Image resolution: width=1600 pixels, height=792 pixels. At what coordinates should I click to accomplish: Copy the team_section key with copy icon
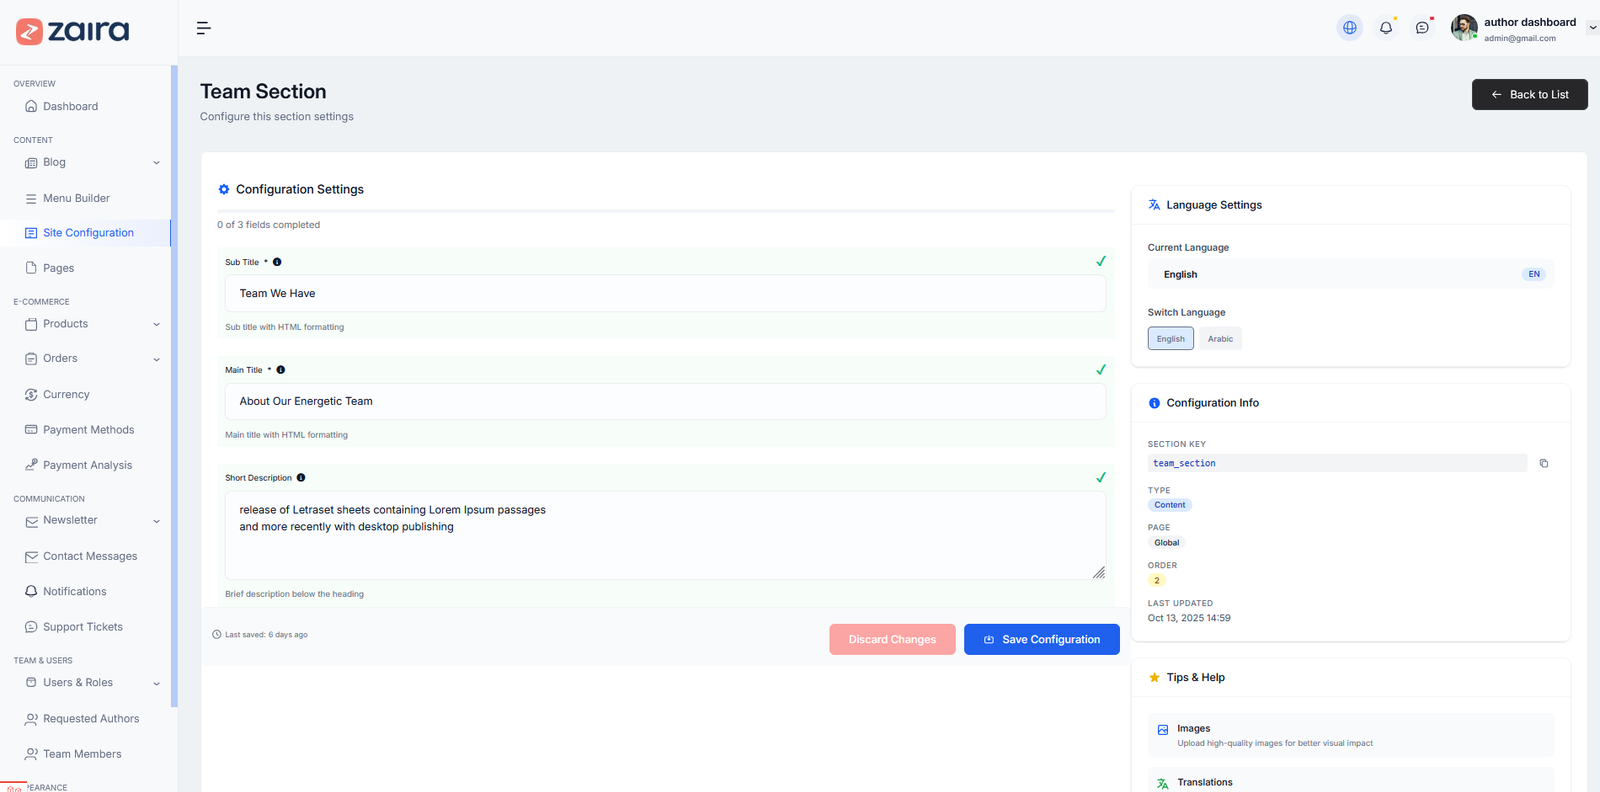point(1543,463)
